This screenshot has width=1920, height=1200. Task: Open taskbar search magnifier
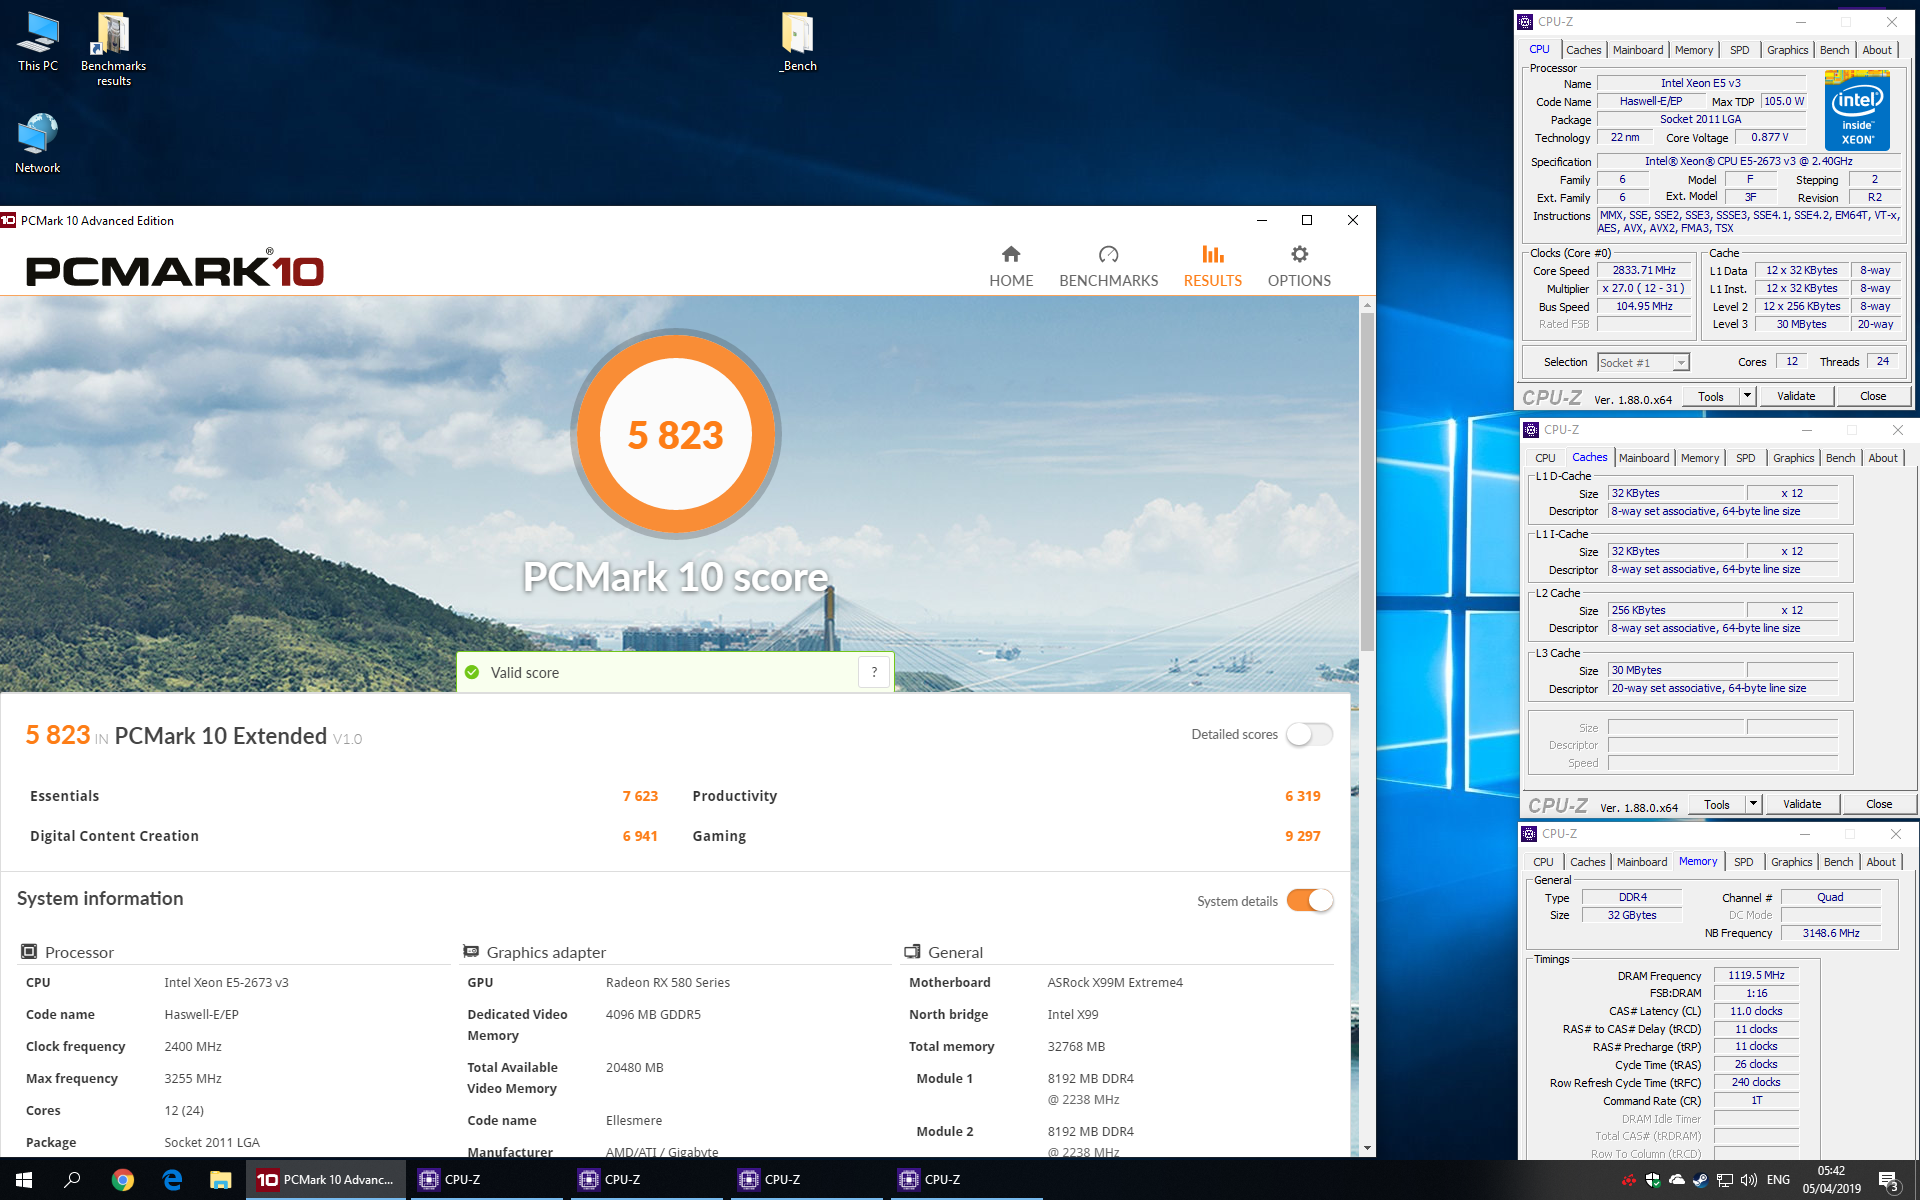click(x=72, y=1180)
